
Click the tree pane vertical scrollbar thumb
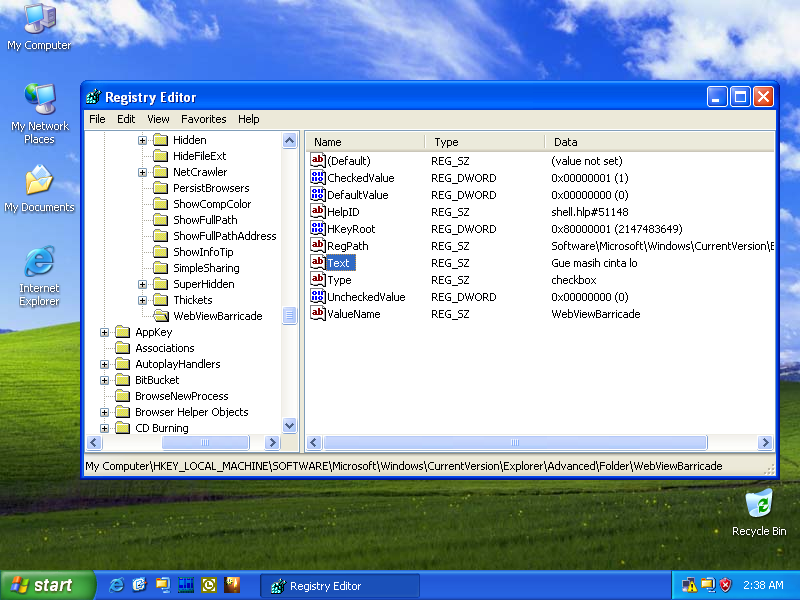(289, 315)
